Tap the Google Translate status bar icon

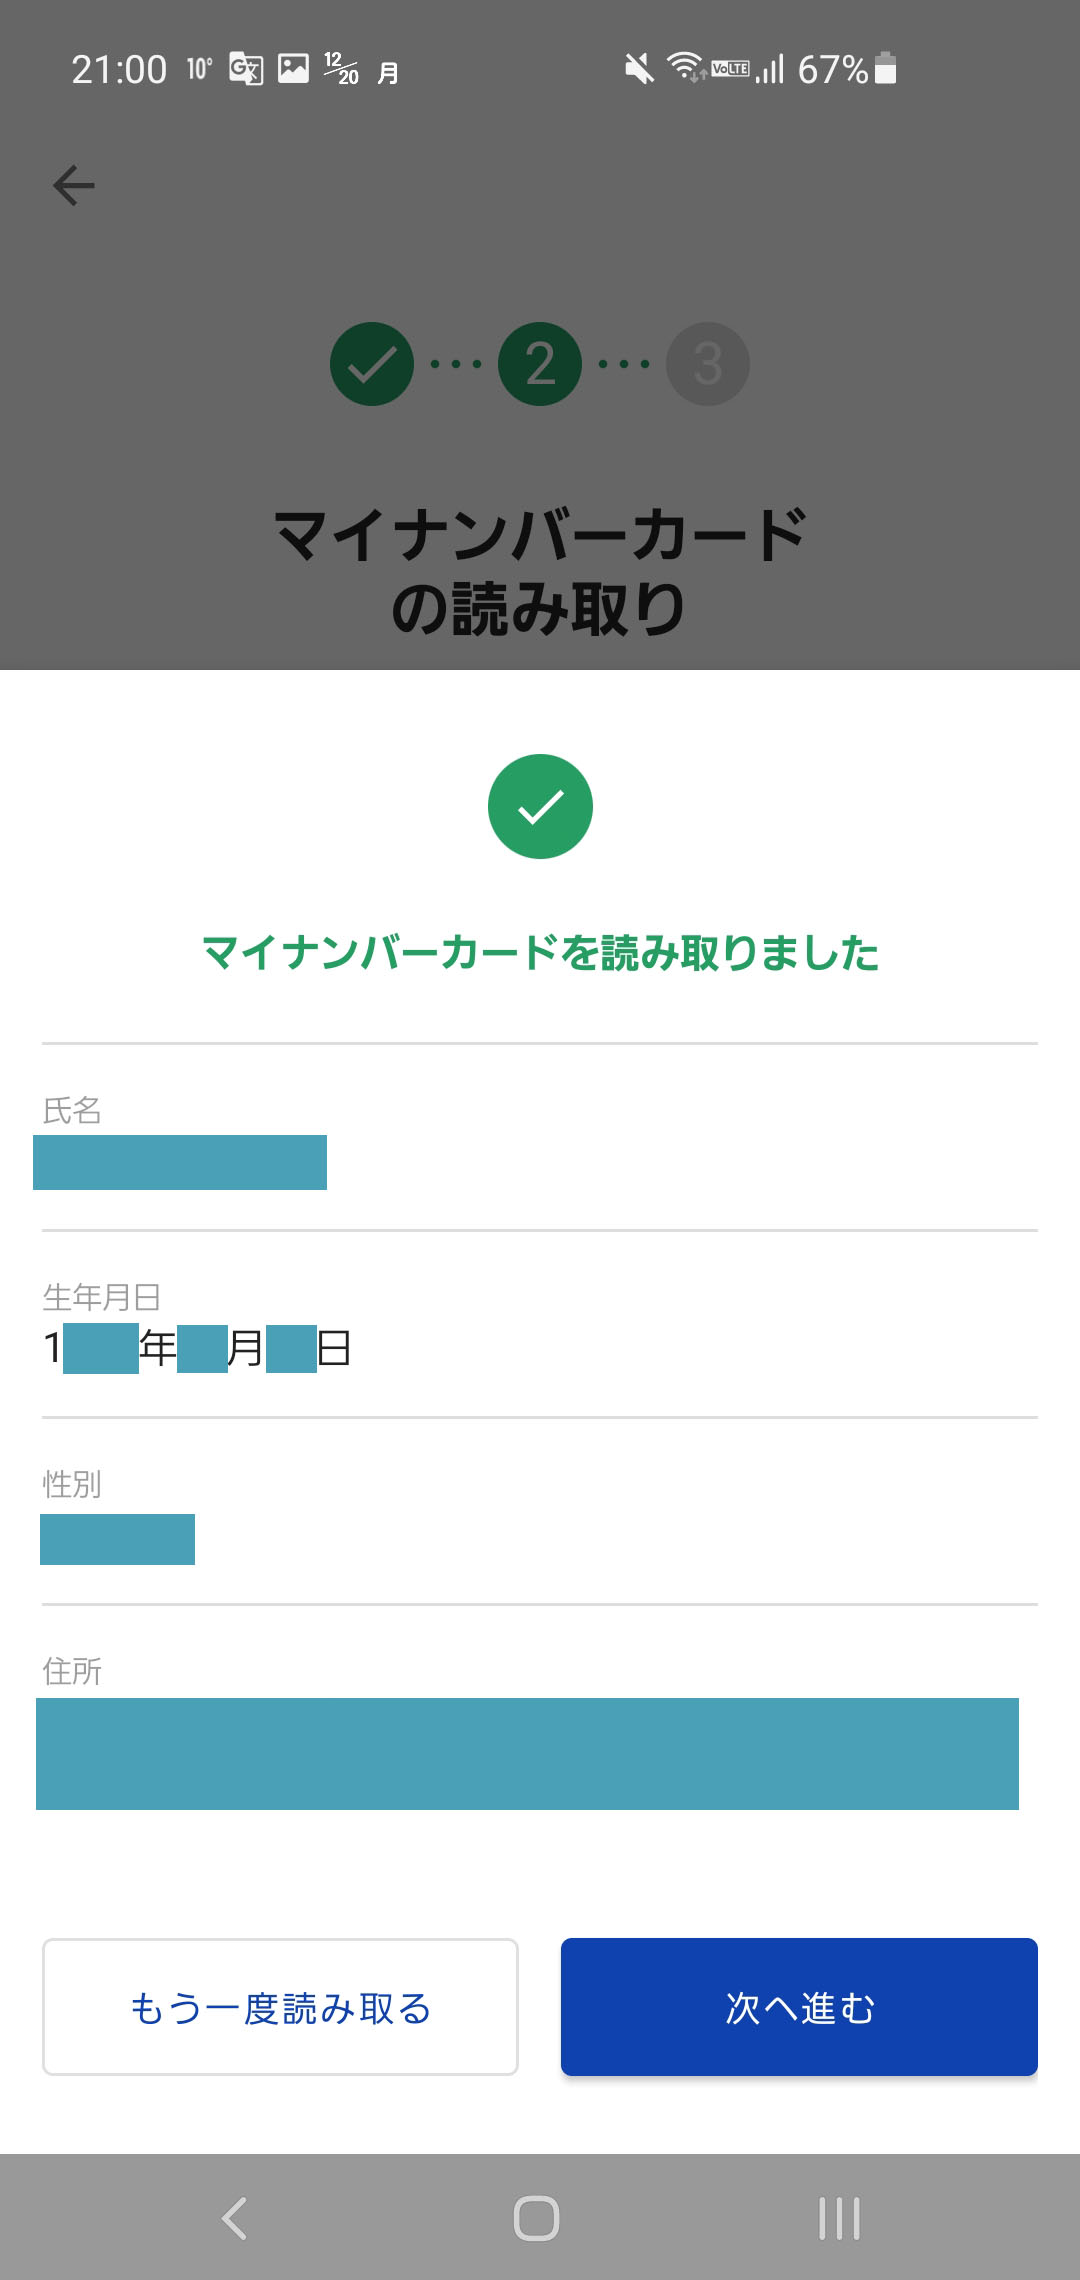tap(246, 69)
